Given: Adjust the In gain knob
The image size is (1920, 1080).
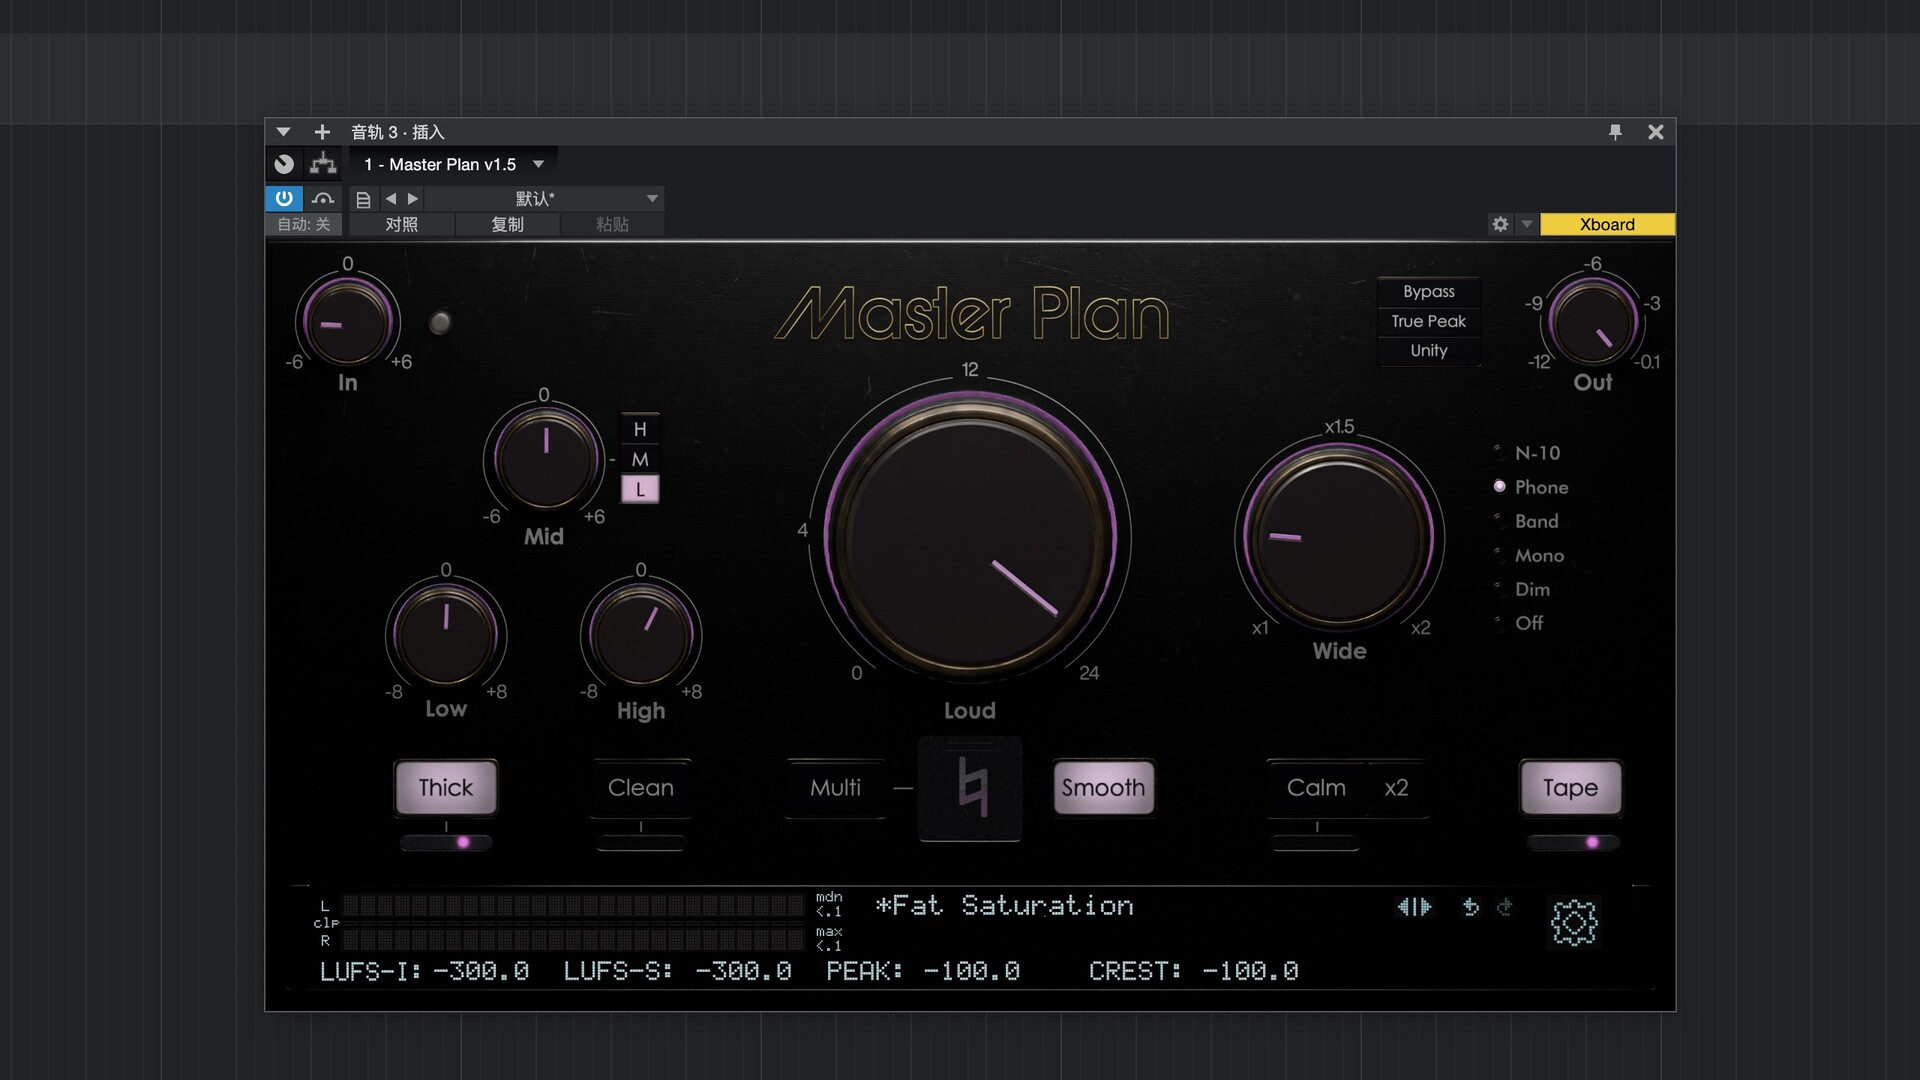Looking at the screenshot, I should coord(348,322).
